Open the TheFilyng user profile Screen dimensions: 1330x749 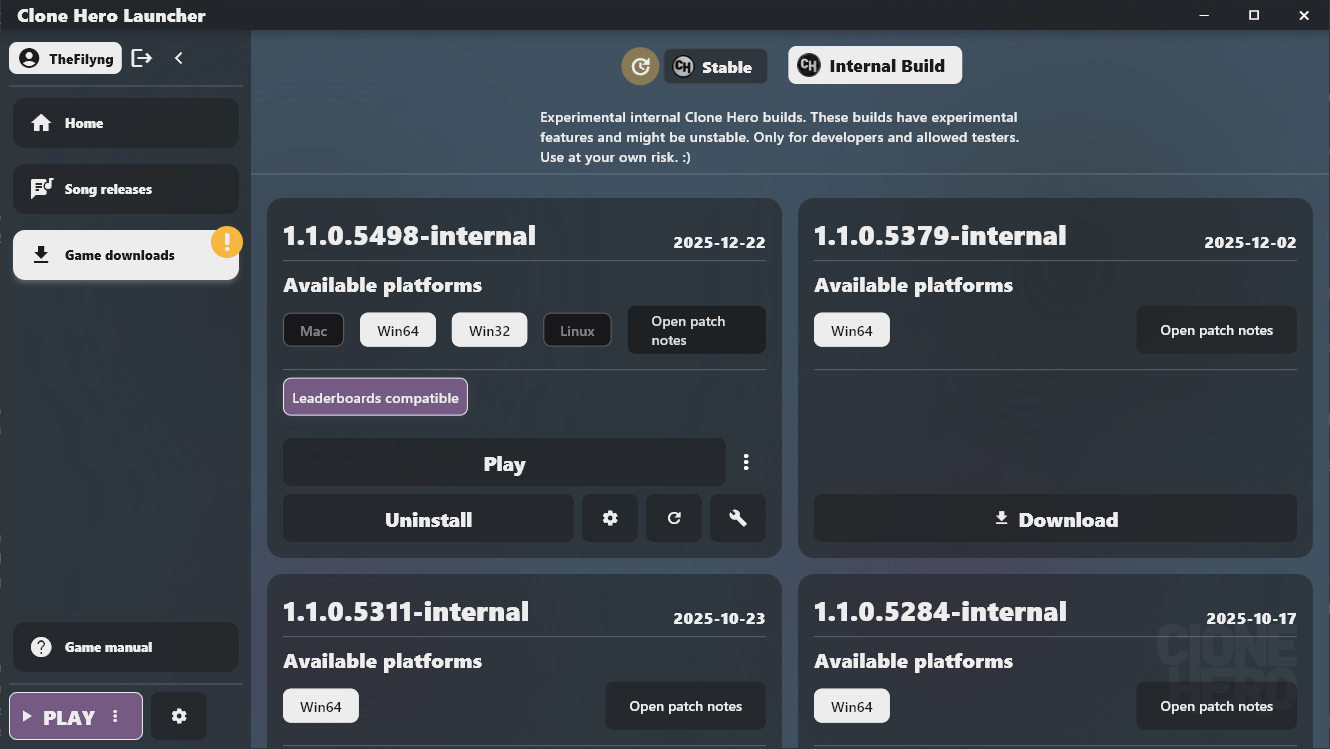65,59
